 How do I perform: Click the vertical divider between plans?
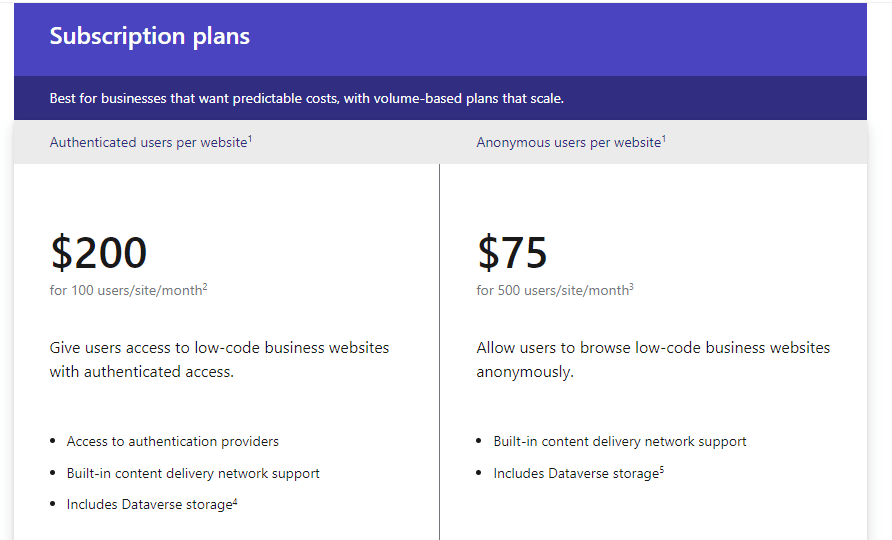[x=439, y=352]
